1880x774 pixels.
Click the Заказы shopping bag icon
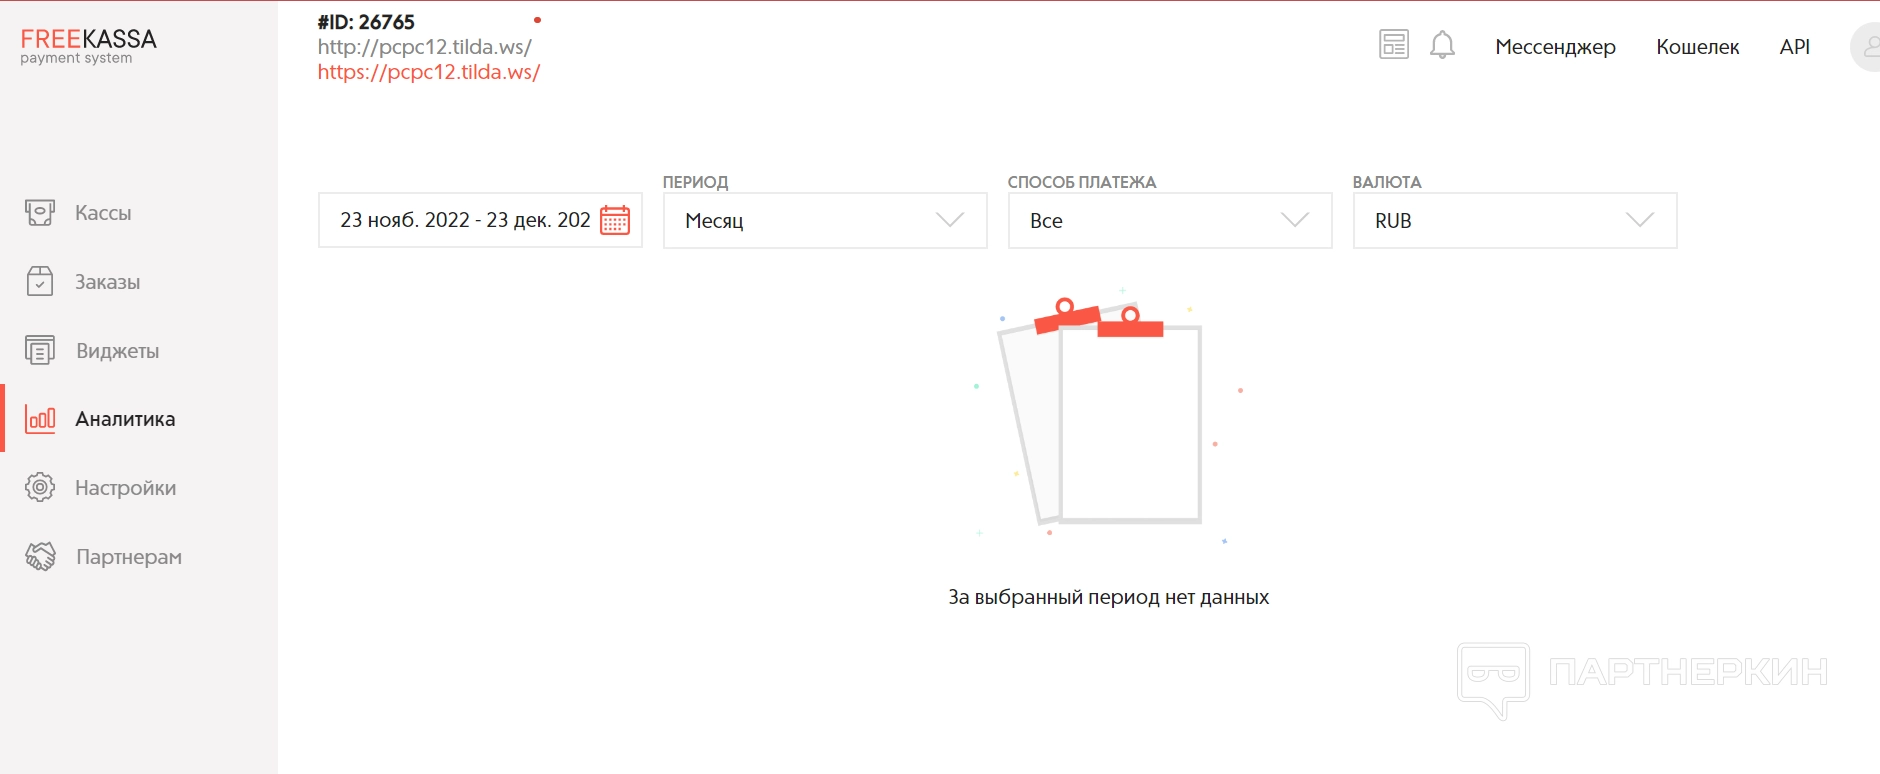coord(40,282)
